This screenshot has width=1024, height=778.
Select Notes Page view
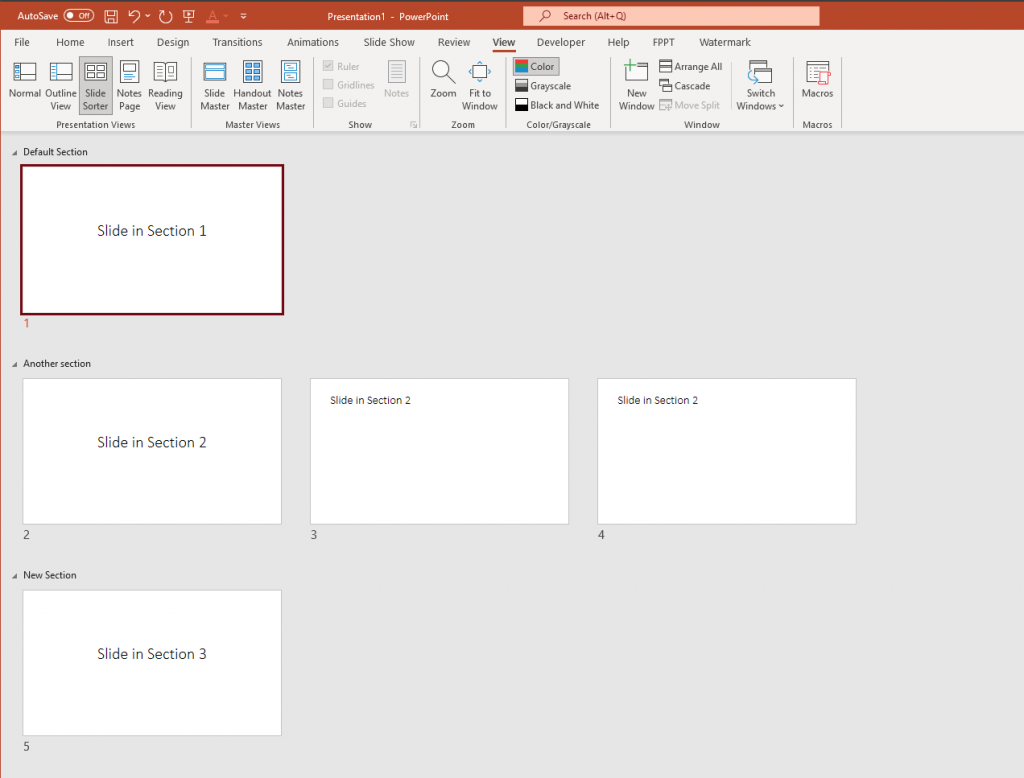click(129, 85)
